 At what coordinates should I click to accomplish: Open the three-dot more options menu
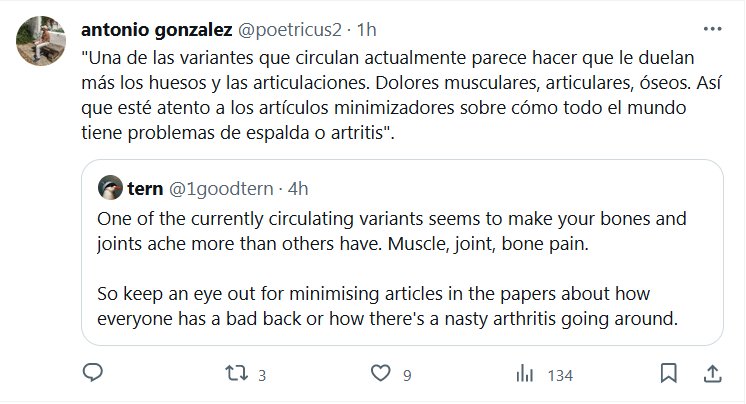[x=709, y=26]
